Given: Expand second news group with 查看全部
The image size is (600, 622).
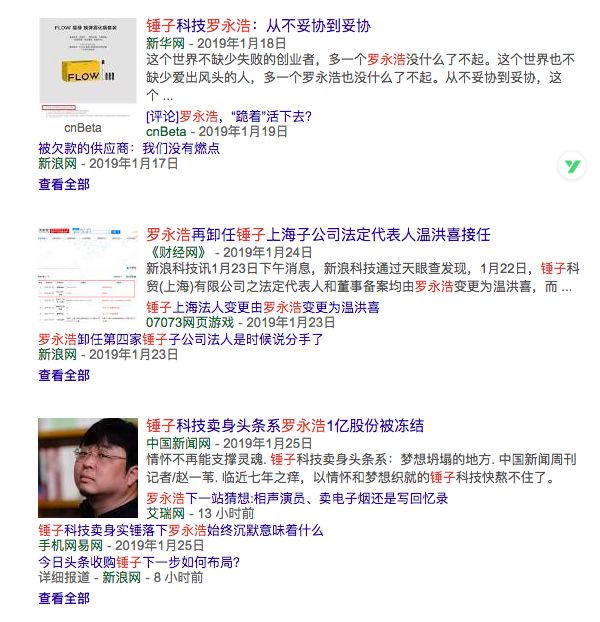Looking at the screenshot, I should tap(64, 375).
